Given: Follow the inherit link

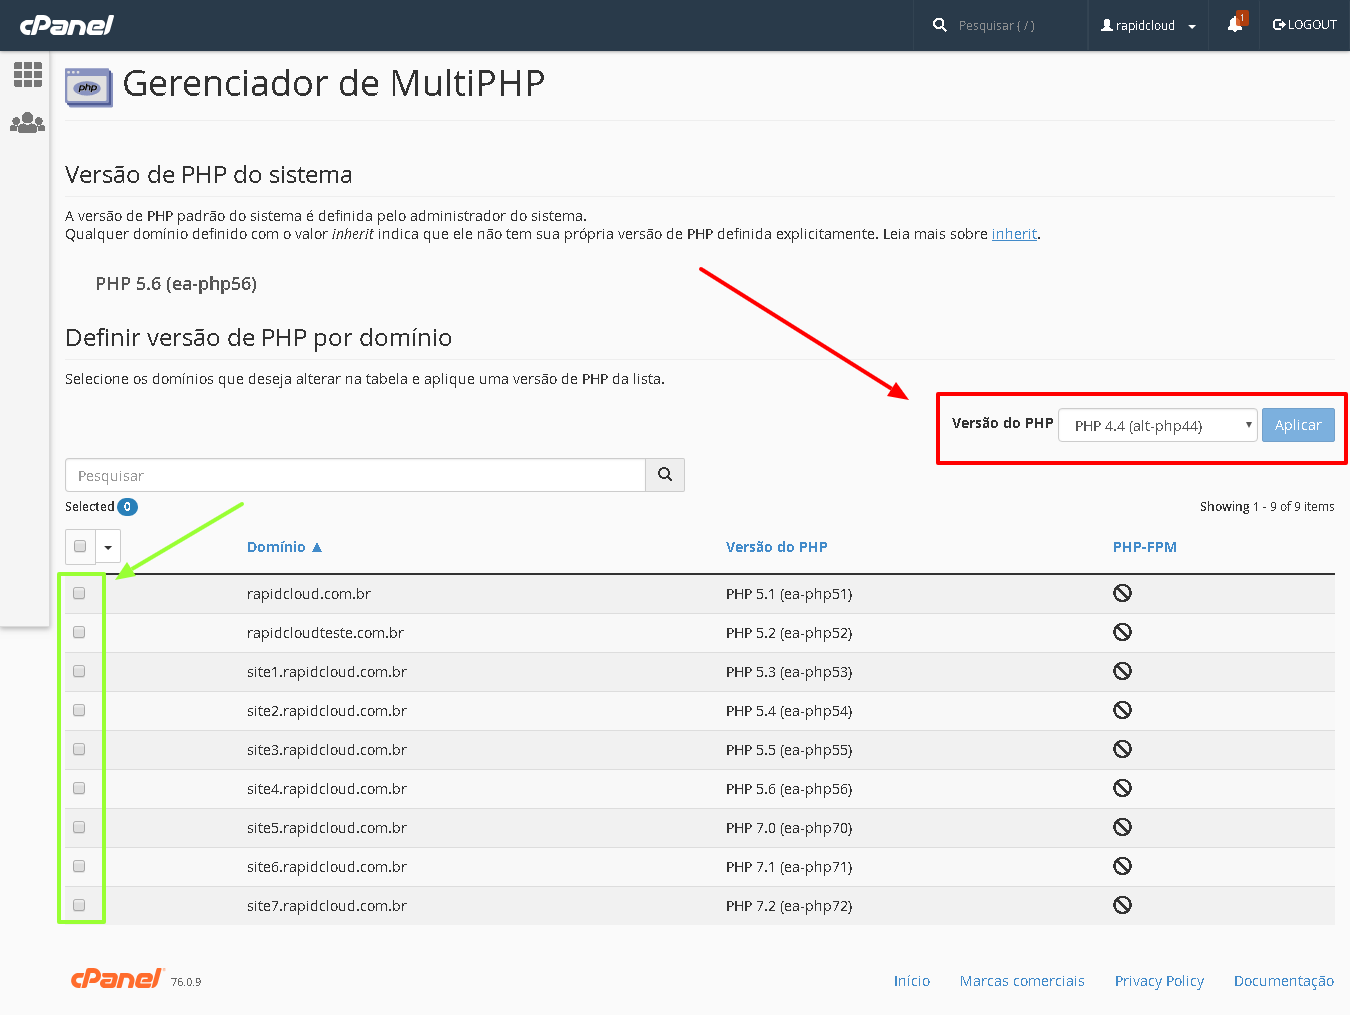Looking at the screenshot, I should pos(1014,234).
